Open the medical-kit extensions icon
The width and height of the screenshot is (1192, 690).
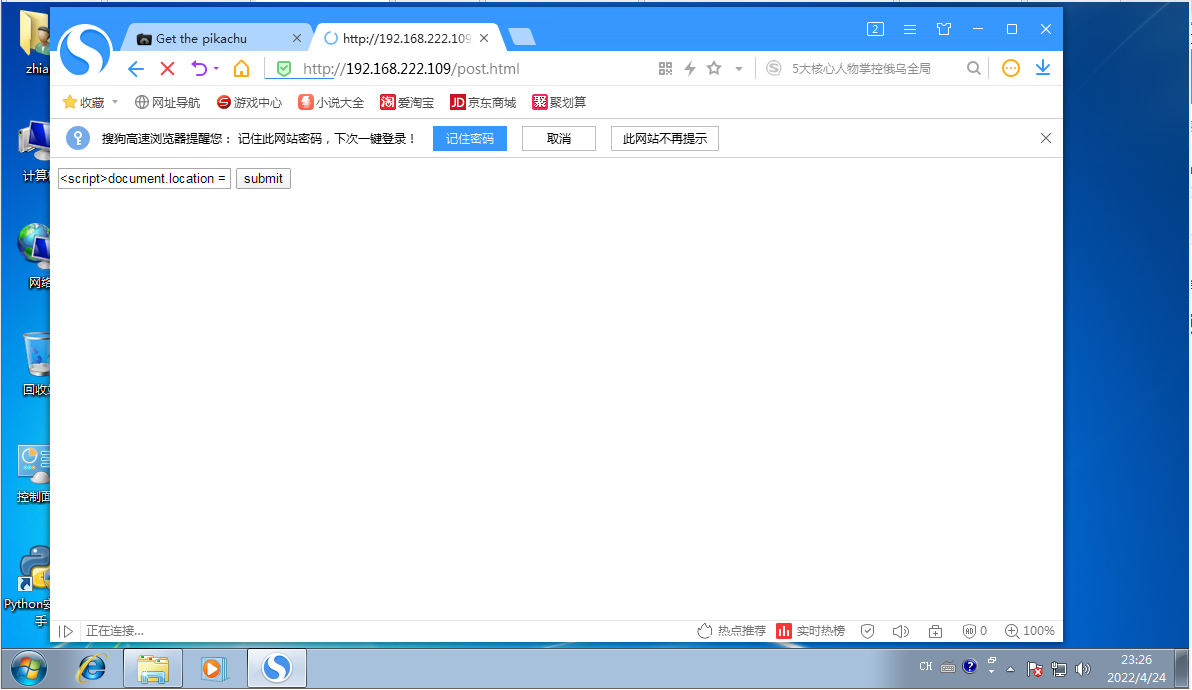935,631
